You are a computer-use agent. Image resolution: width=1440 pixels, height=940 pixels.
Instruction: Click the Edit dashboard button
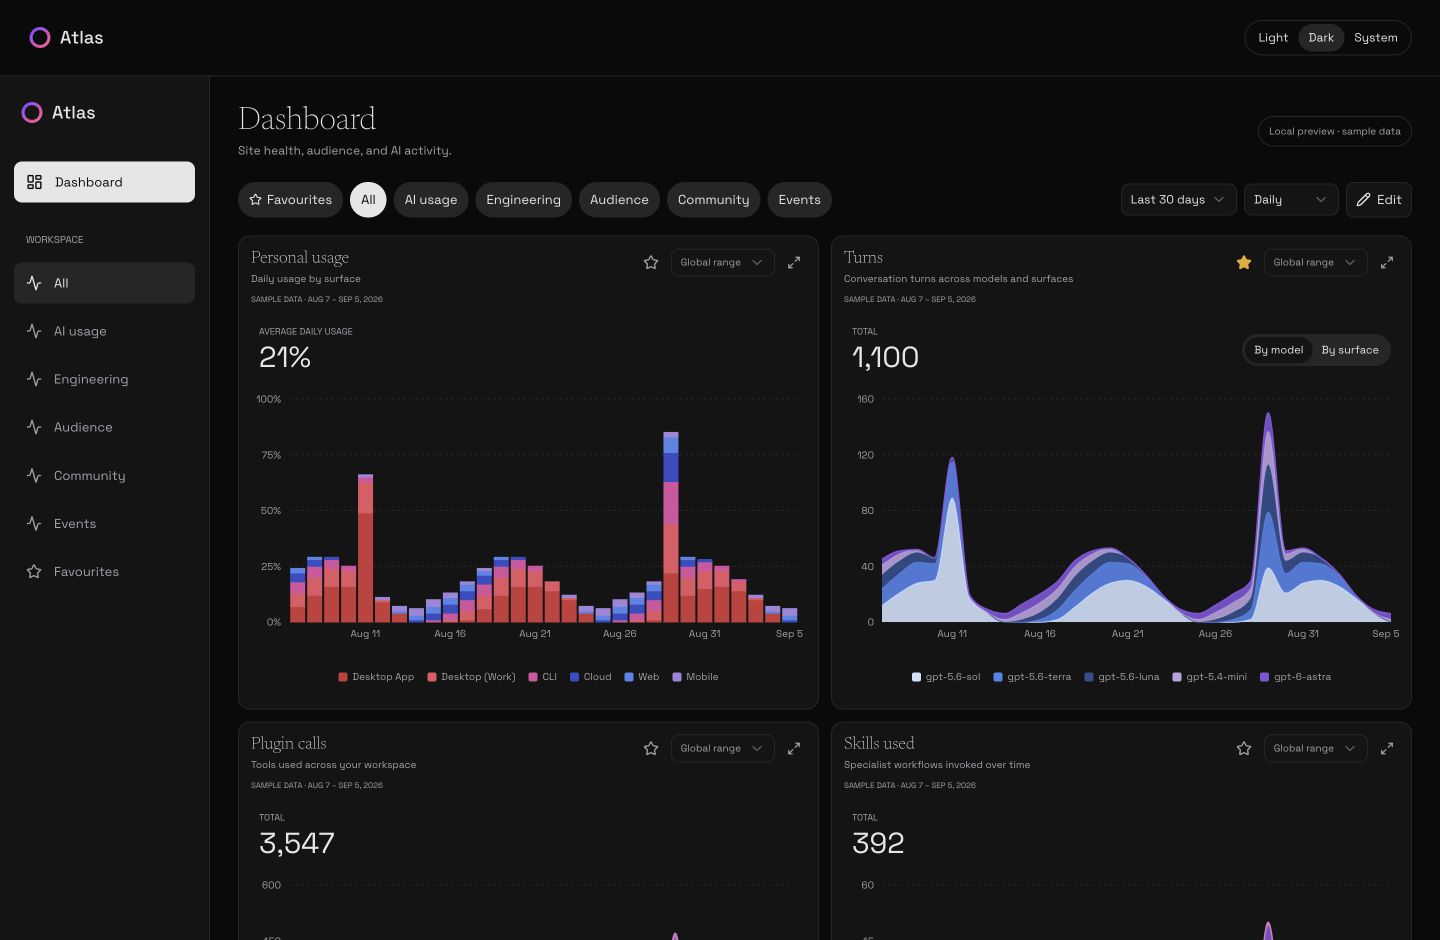(1378, 200)
